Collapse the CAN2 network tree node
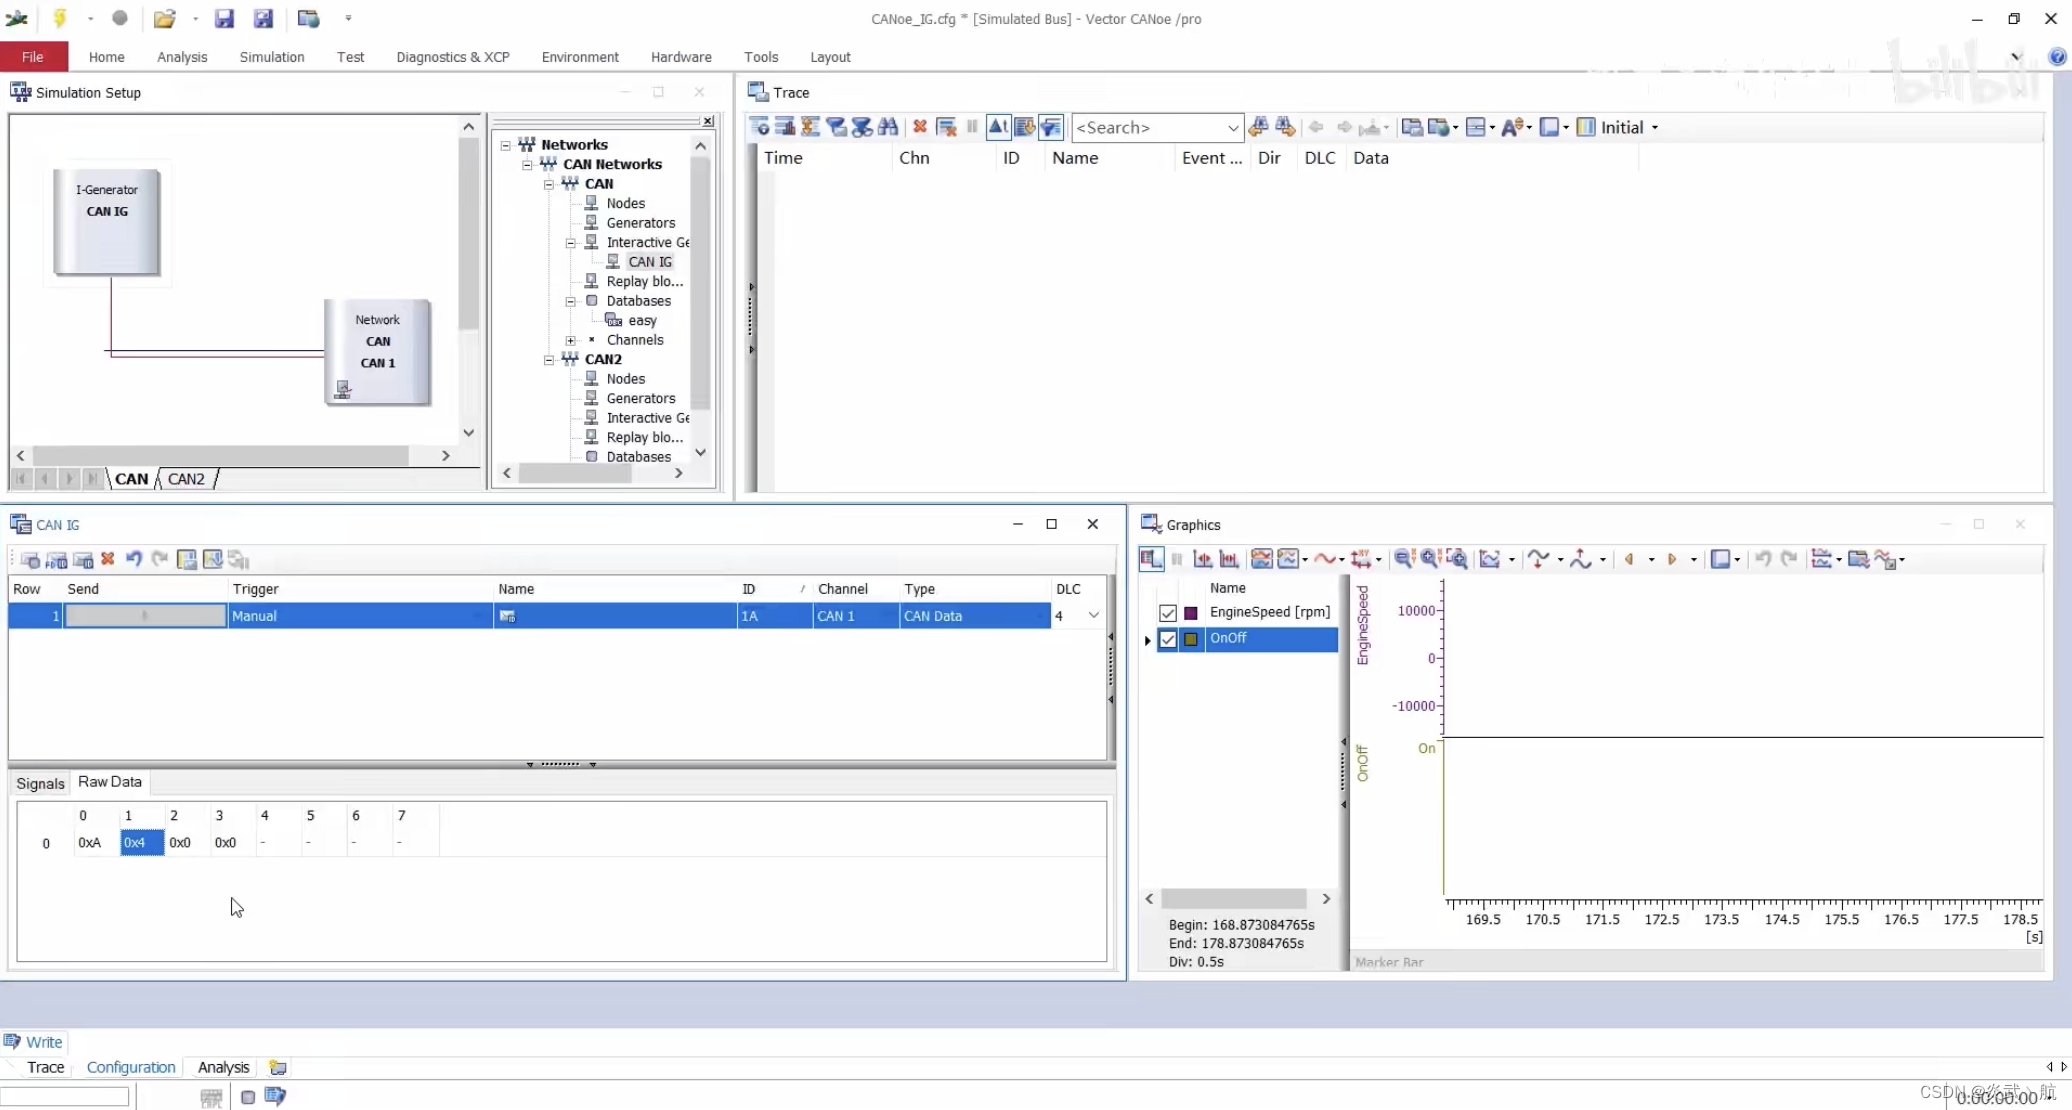2072x1110 pixels. coord(549,360)
